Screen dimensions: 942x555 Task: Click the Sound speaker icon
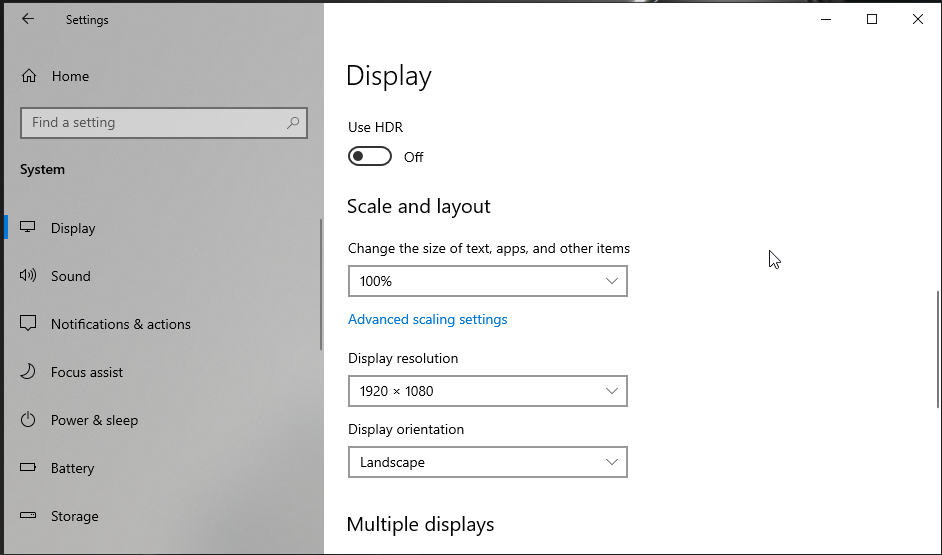(29, 276)
